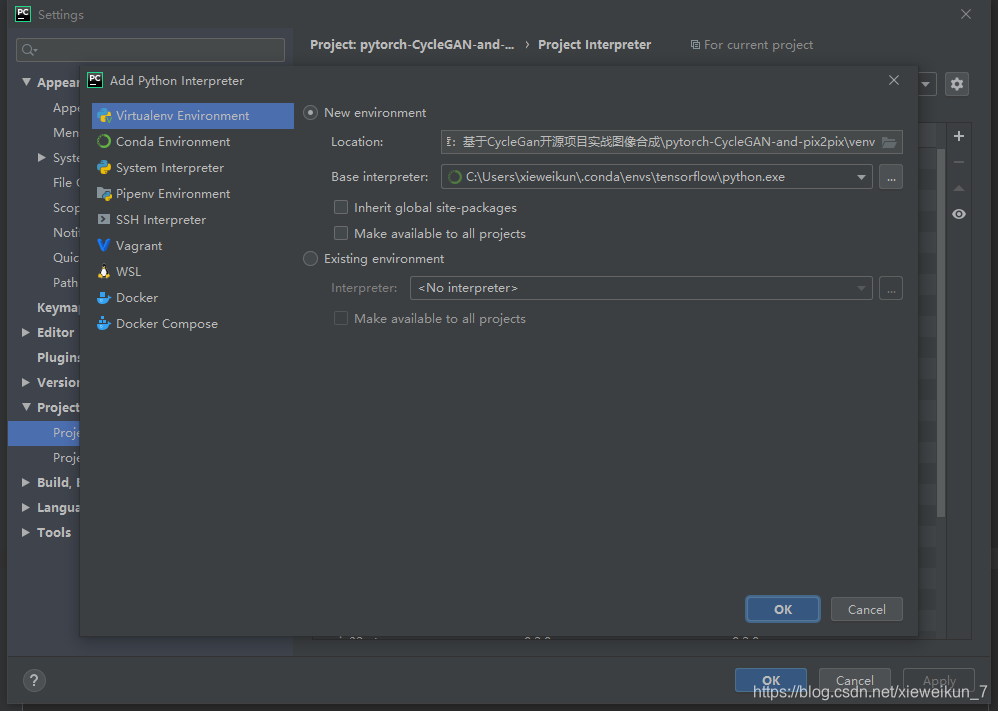Check Make available to all projects under New environment
This screenshot has width=998, height=711.
341,234
